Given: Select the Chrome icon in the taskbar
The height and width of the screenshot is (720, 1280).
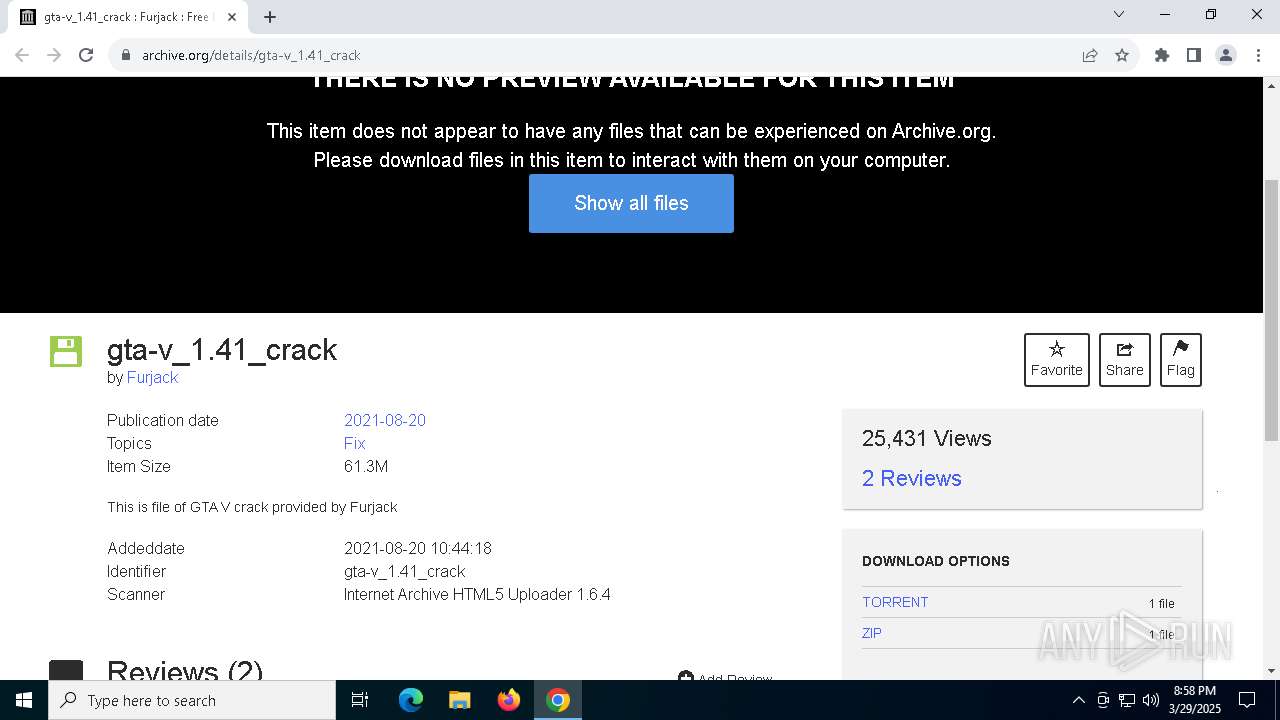Looking at the screenshot, I should point(558,700).
